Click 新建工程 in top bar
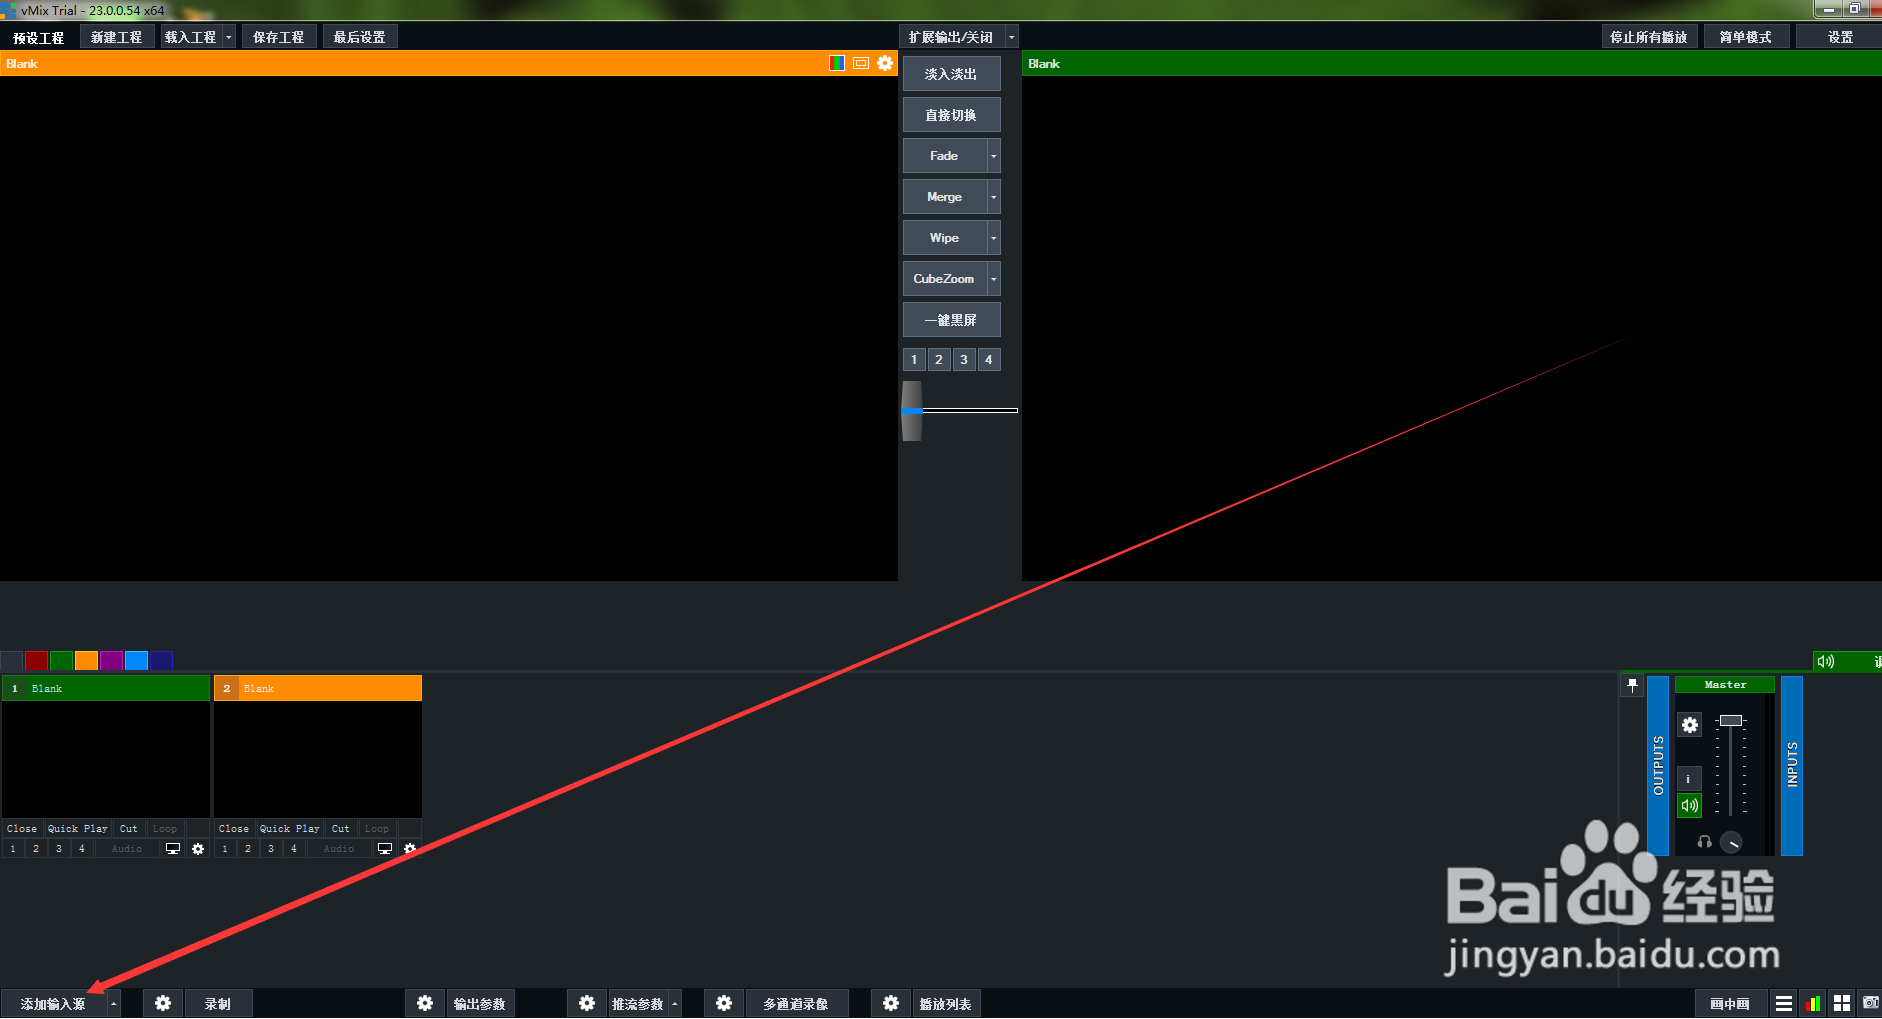The width and height of the screenshot is (1882, 1019). pyautogui.click(x=117, y=37)
